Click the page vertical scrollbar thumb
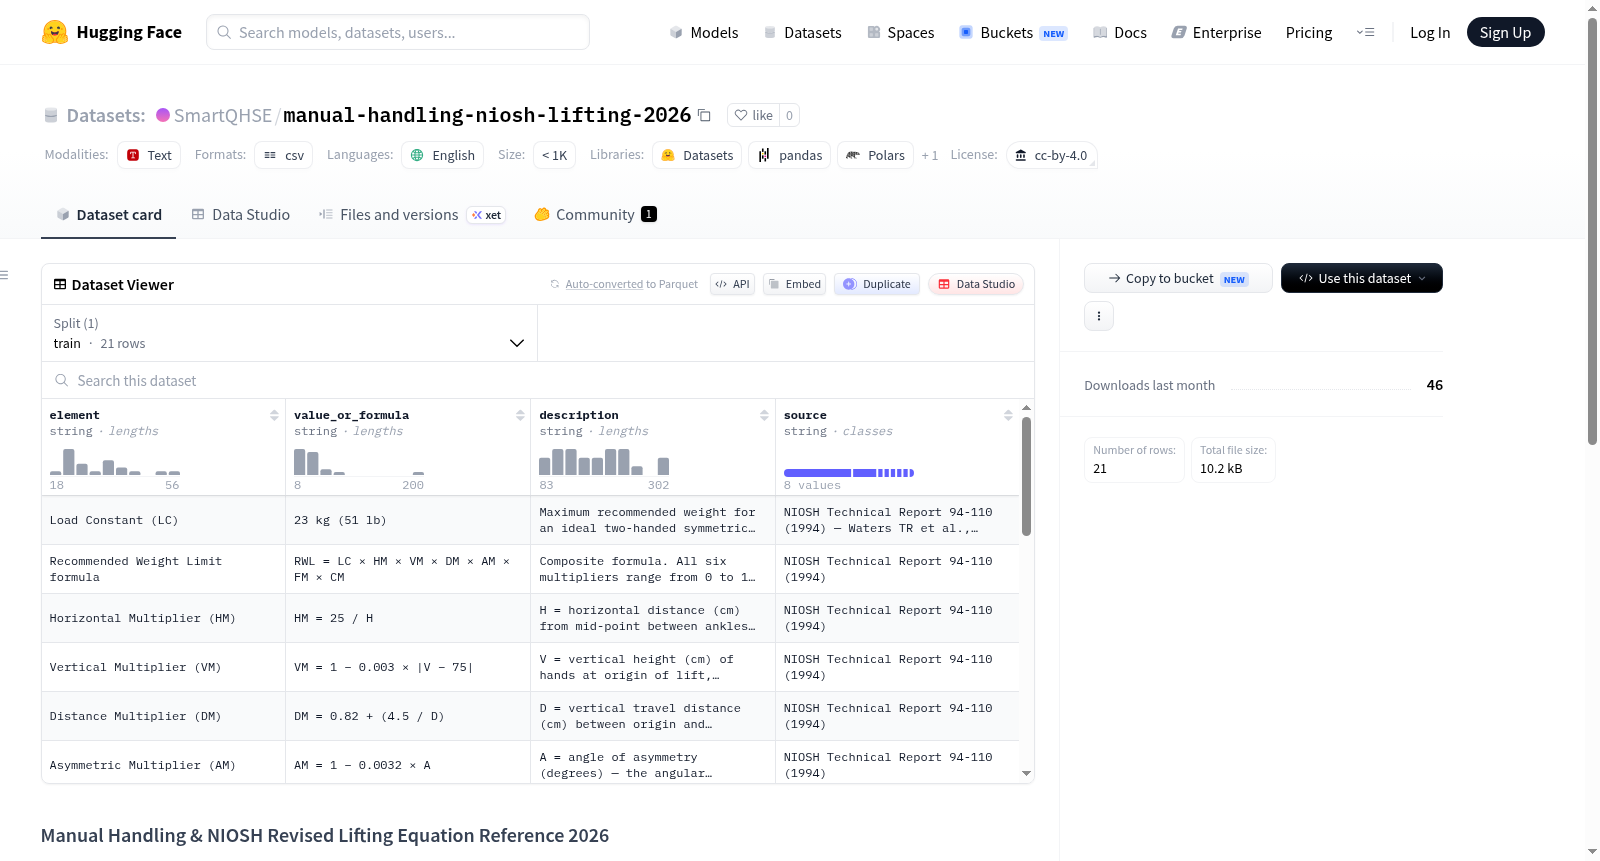Viewport: 1600px width, 861px height. click(x=1592, y=231)
